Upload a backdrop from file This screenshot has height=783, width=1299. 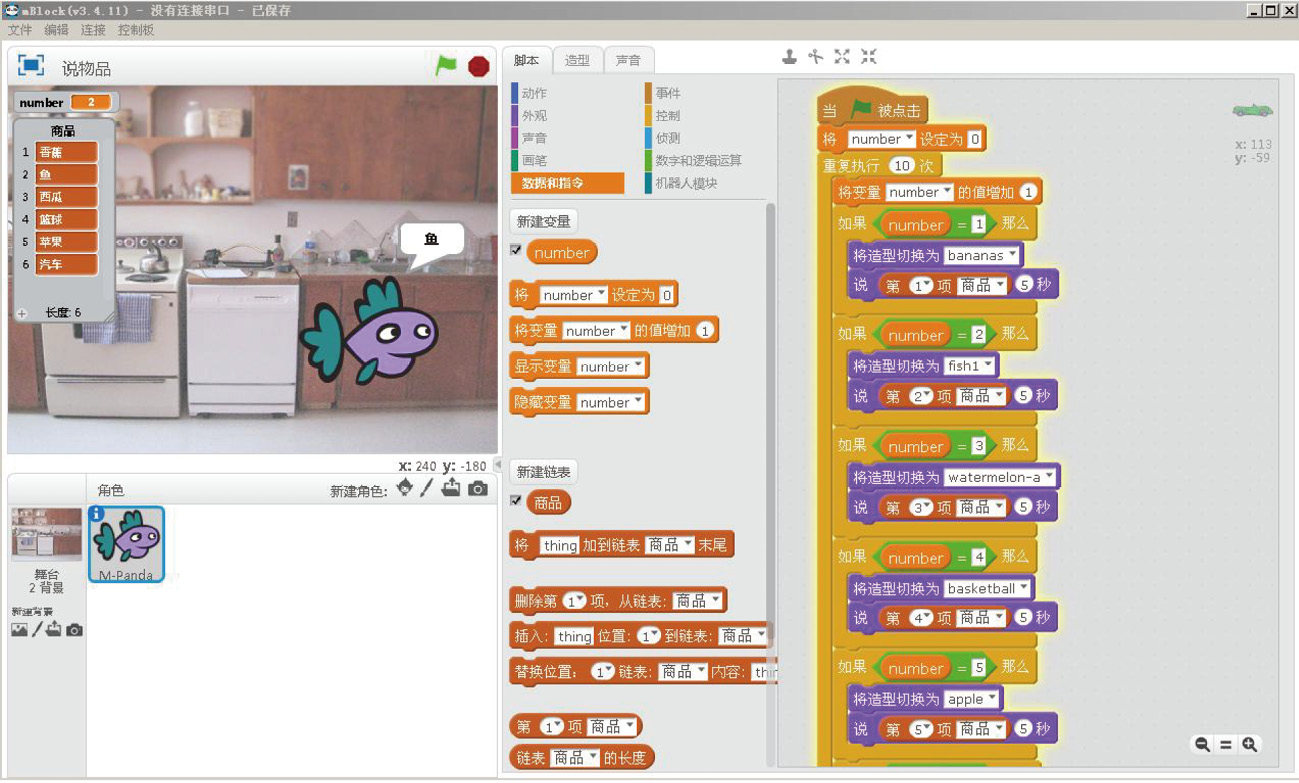click(53, 630)
